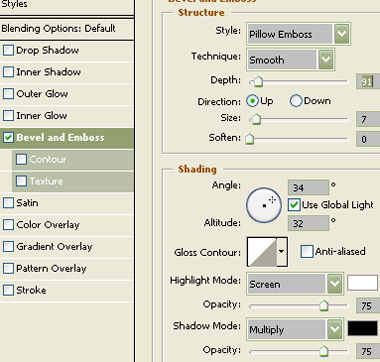This screenshot has height=362, width=380.
Task: Click the Size value field showing 7
Action: [368, 119]
